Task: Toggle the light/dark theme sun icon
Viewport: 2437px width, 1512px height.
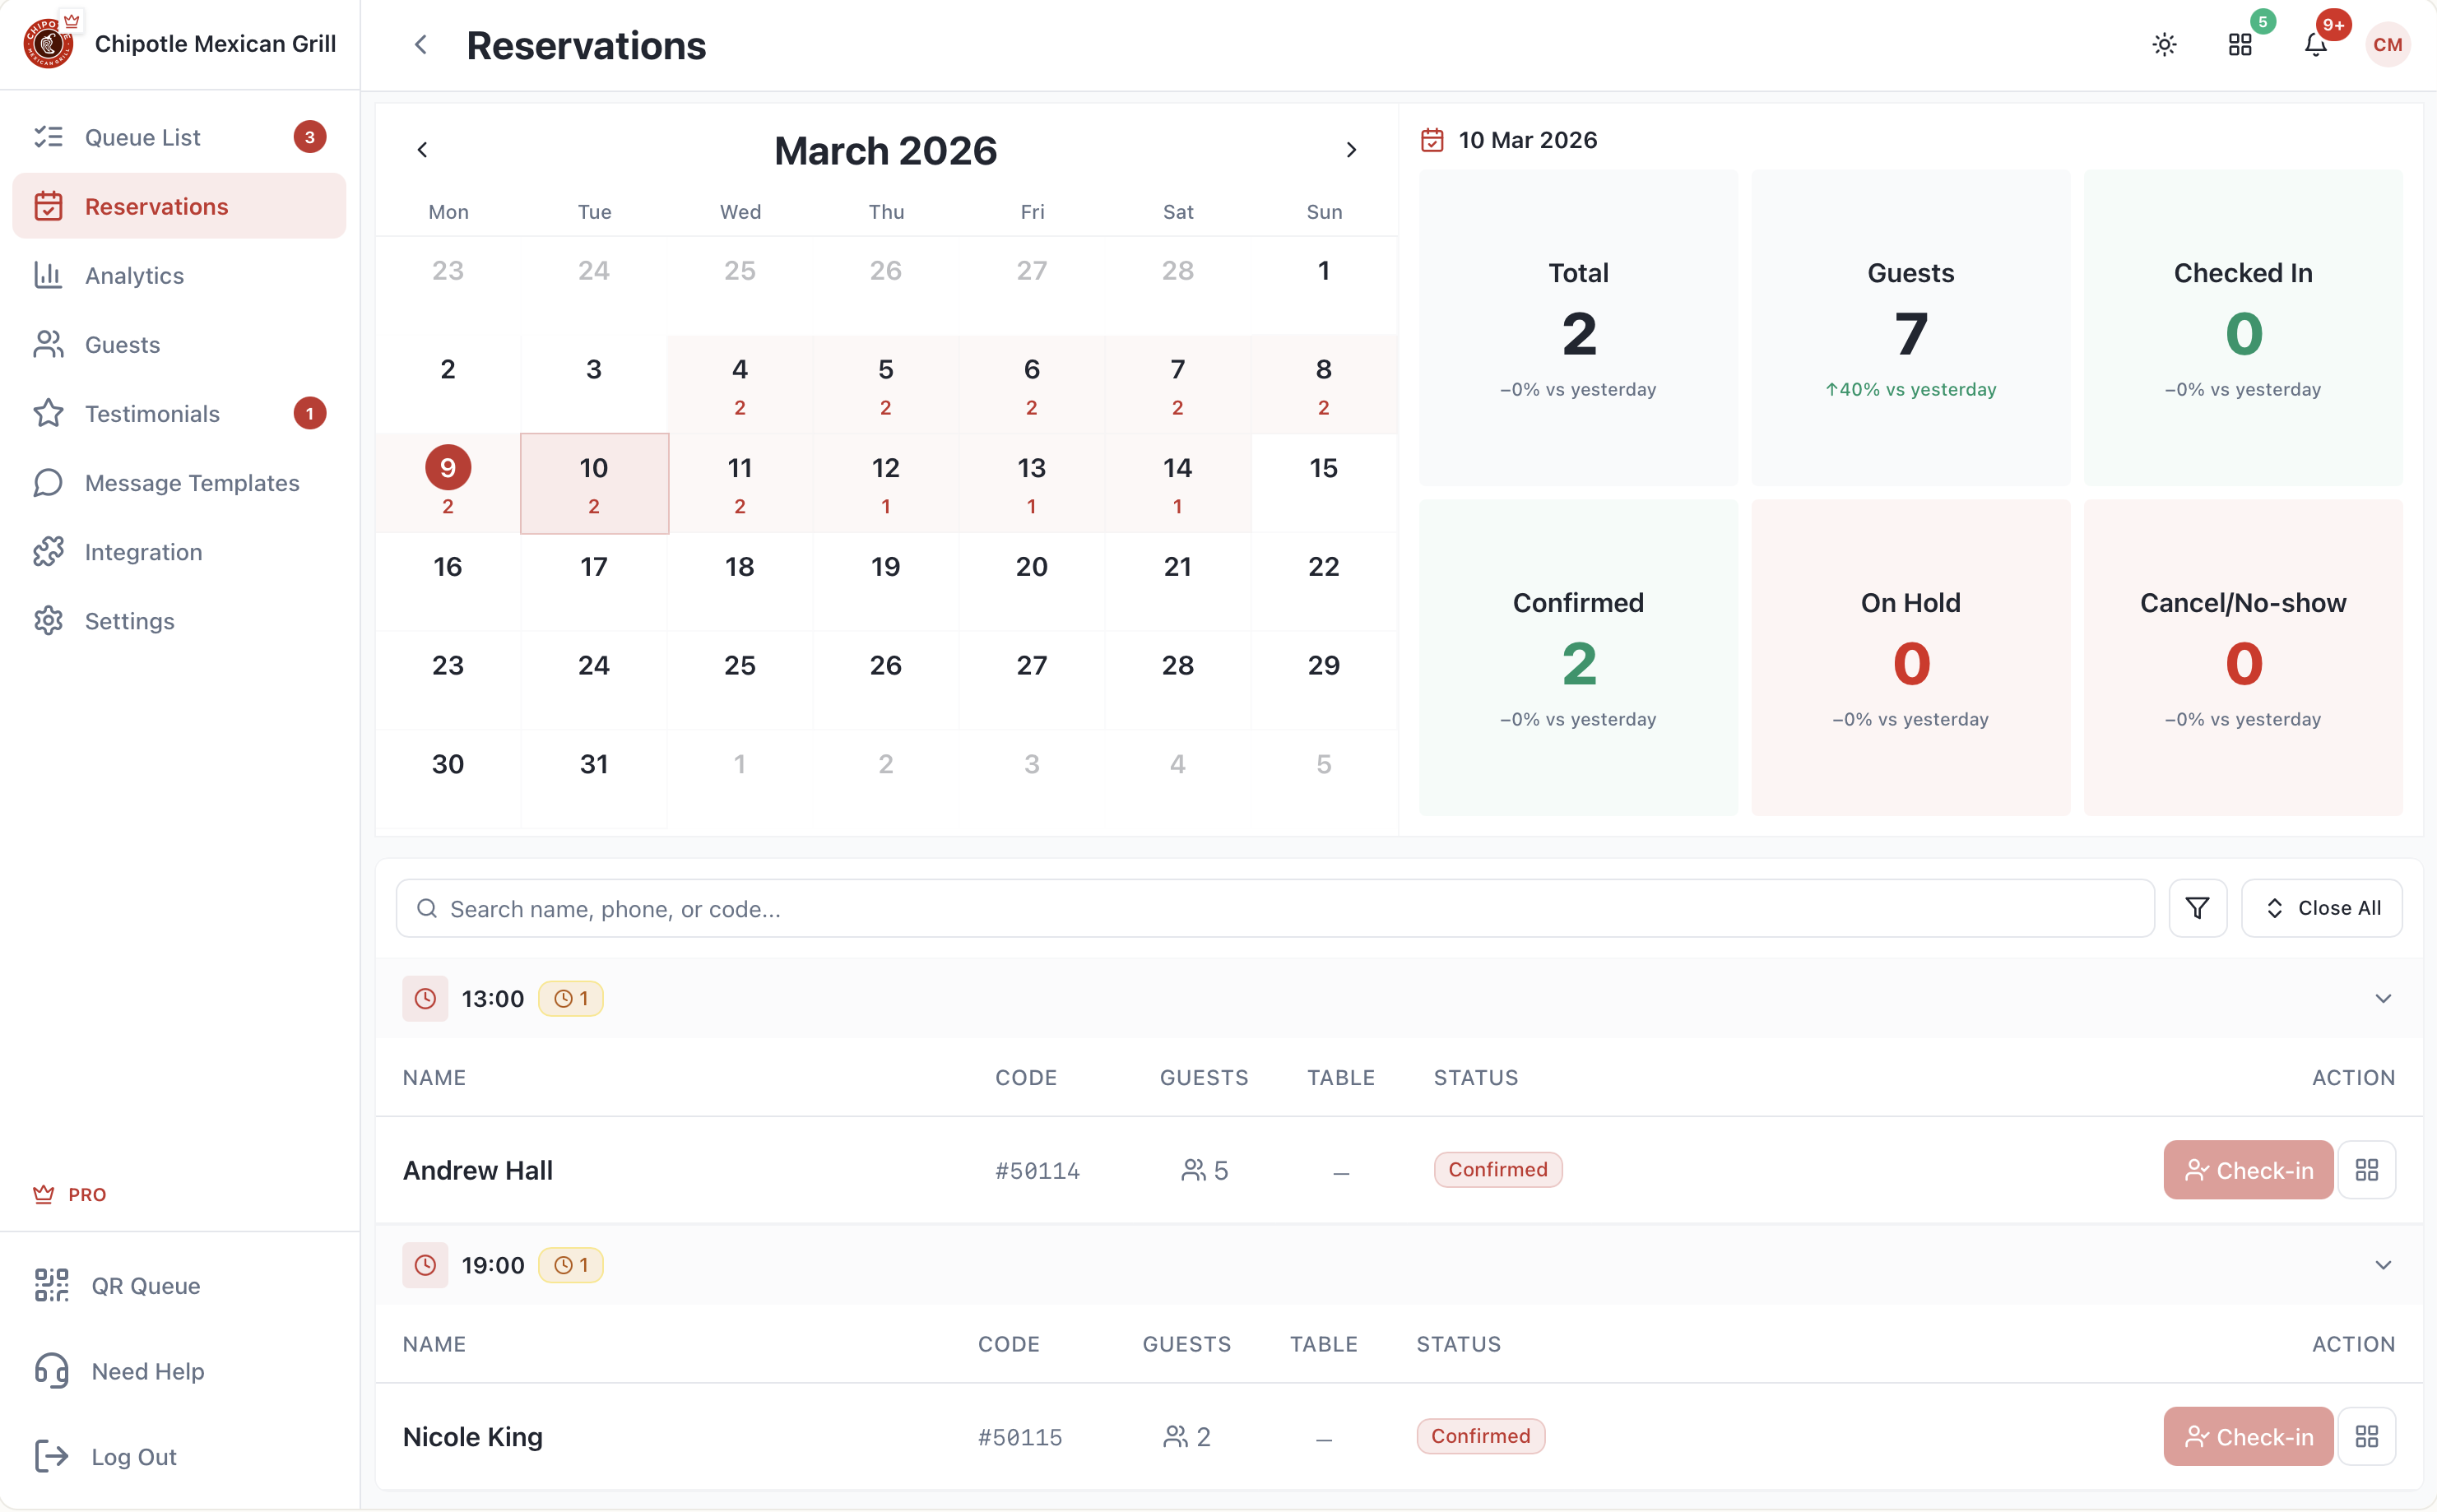Action: 2164,45
